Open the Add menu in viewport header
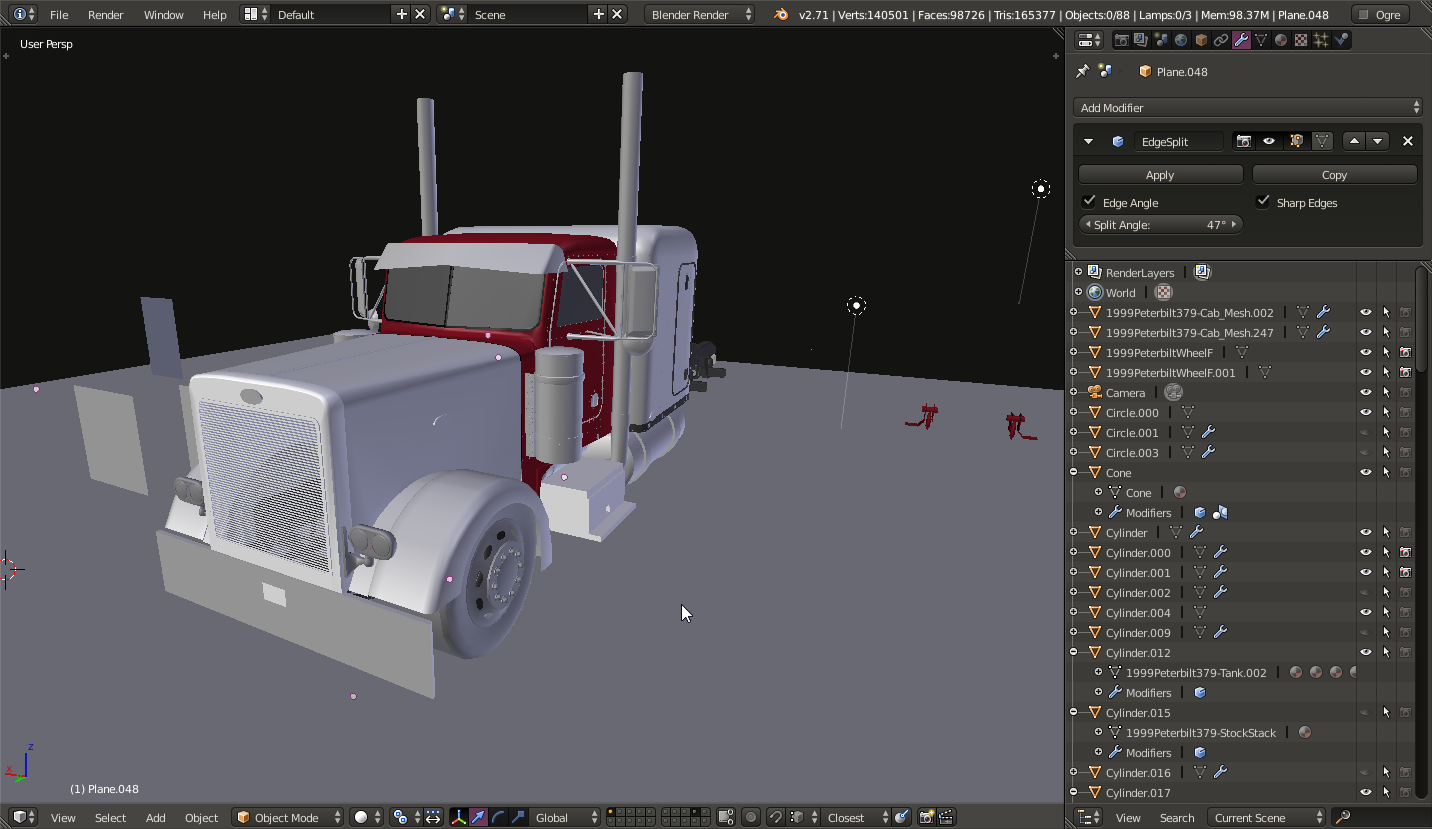 point(155,817)
